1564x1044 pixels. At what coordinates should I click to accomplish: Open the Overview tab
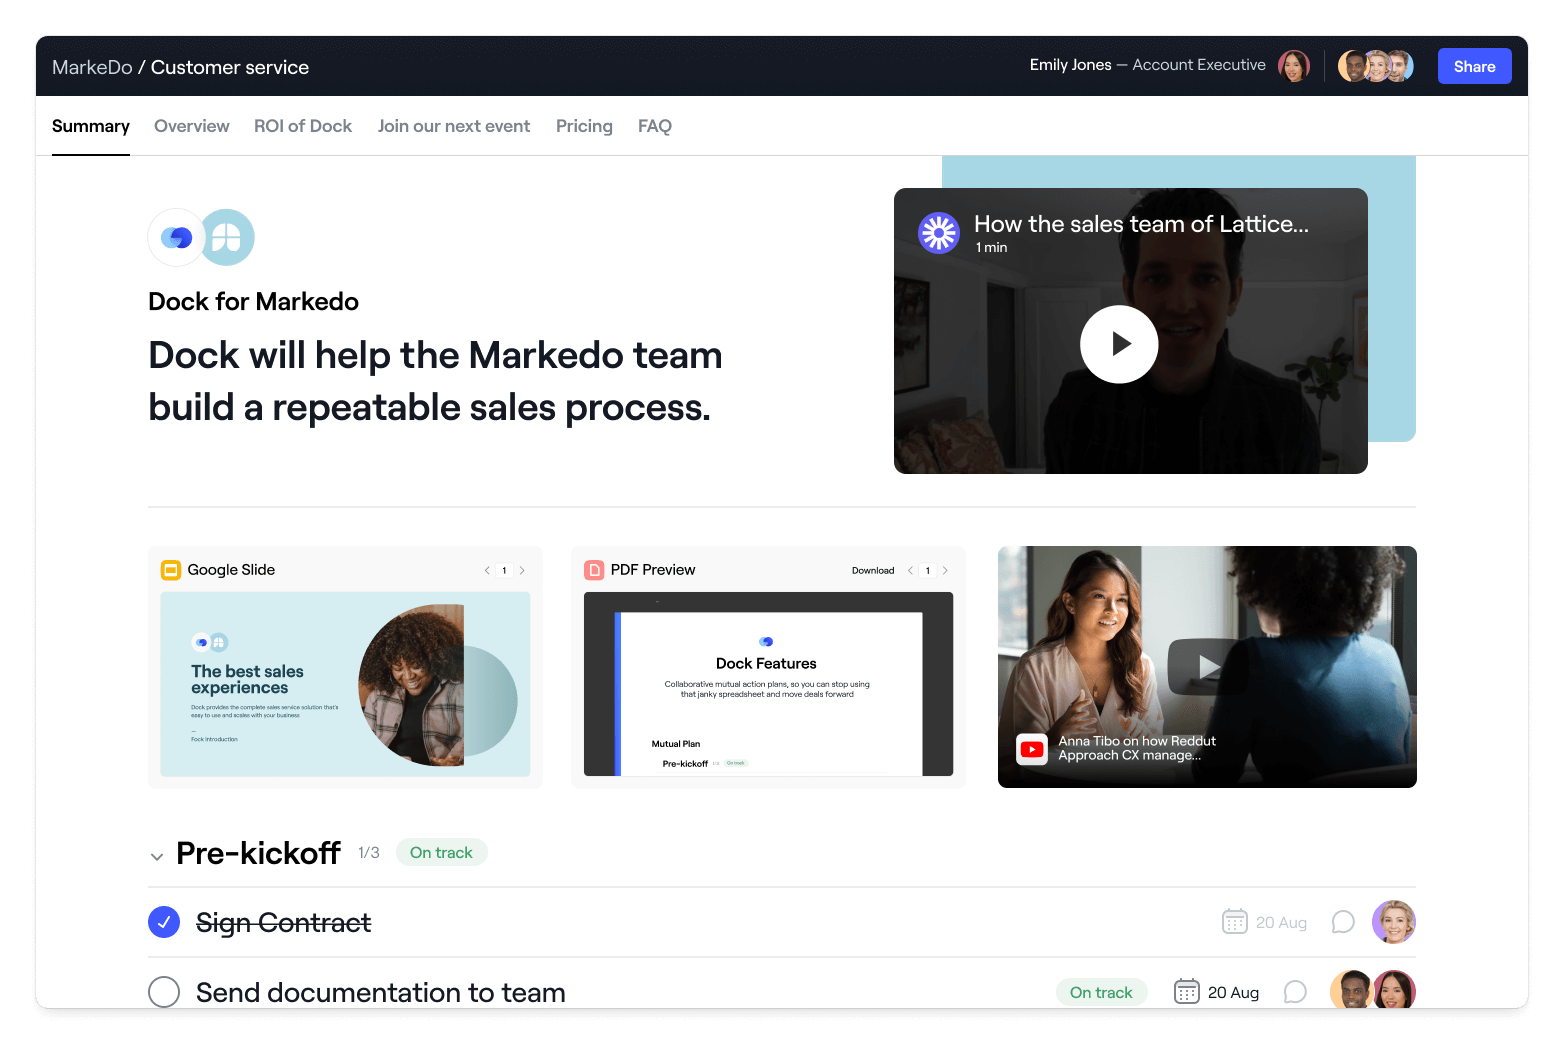coord(192,126)
